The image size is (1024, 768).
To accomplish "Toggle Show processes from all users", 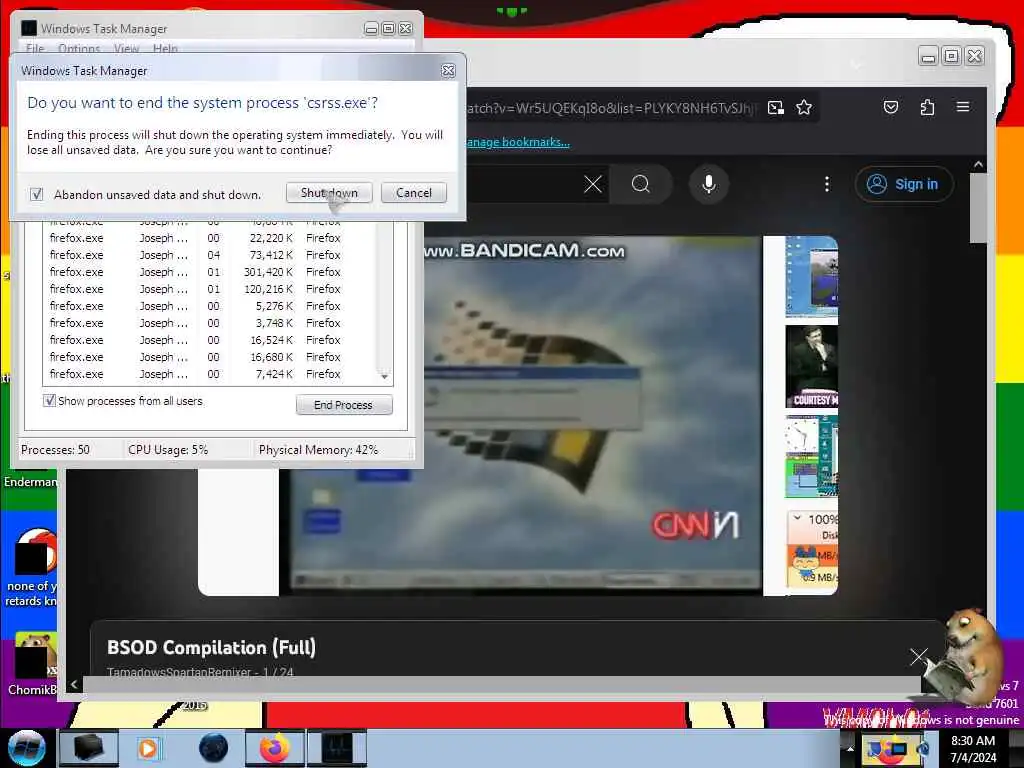I will pos(49,400).
